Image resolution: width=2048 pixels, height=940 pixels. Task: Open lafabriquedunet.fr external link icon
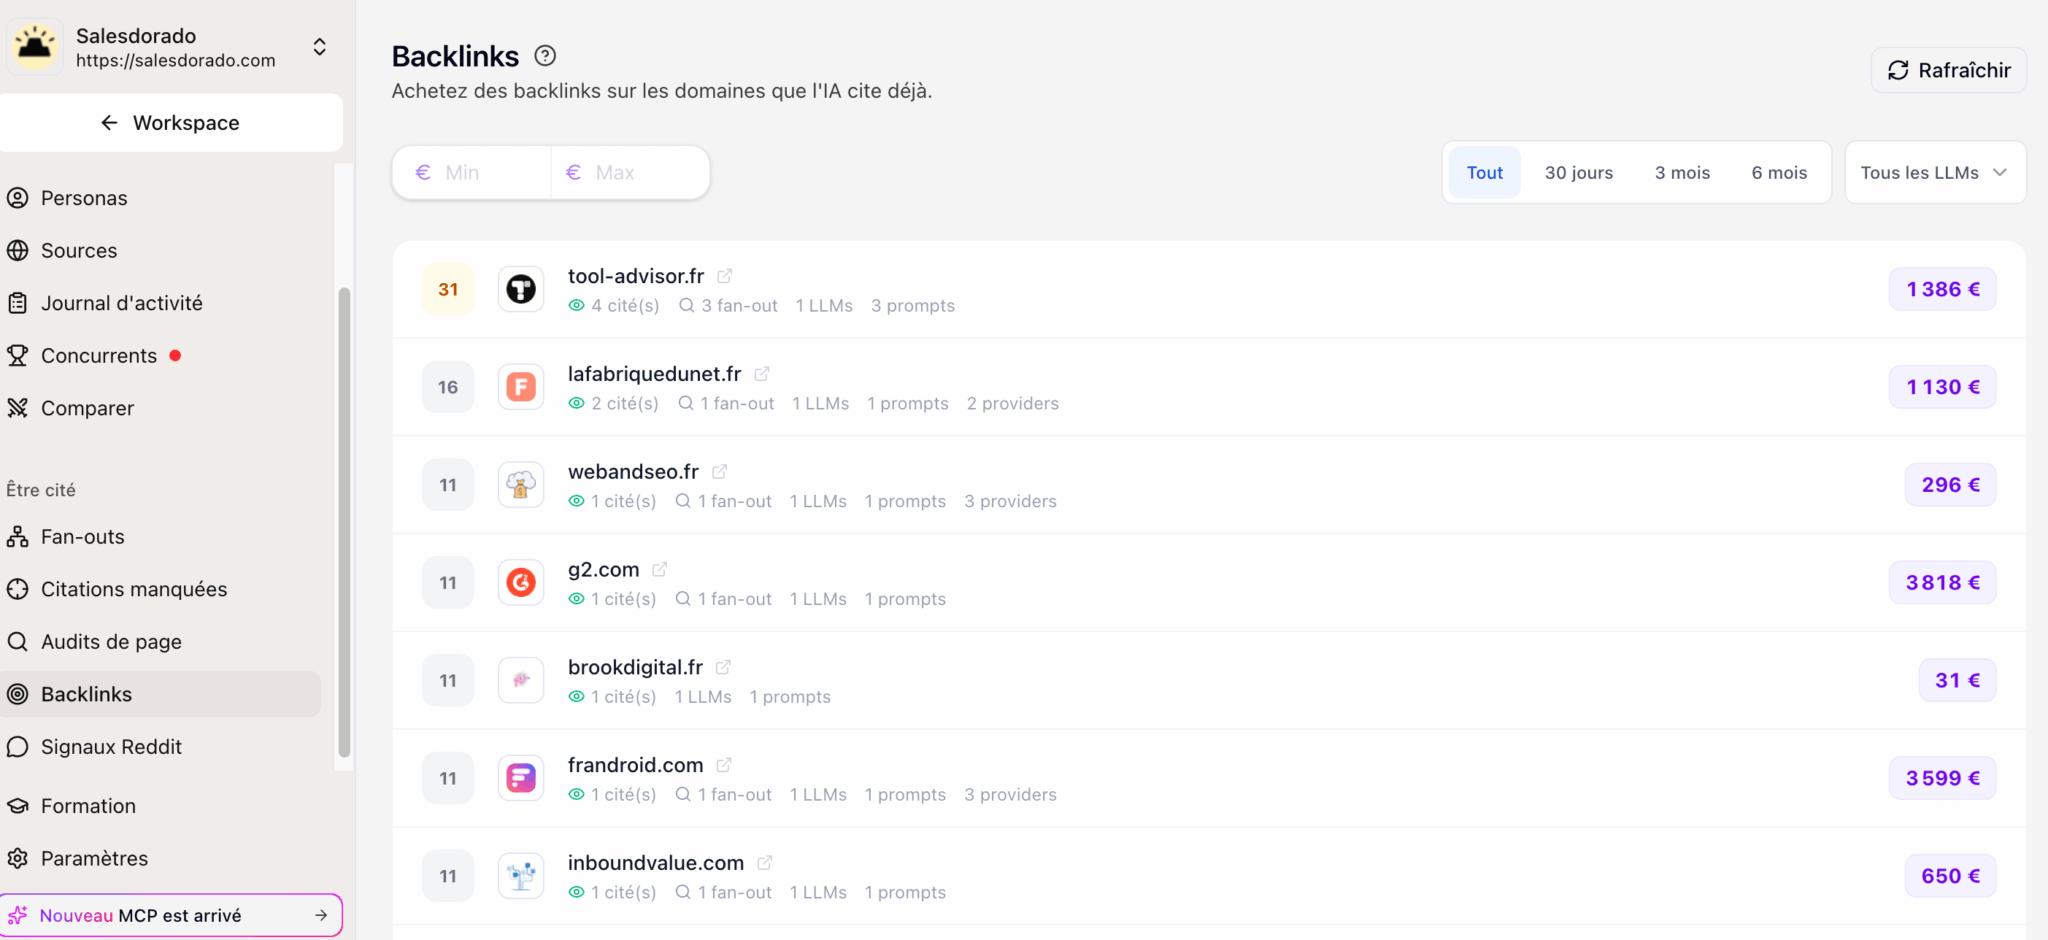(762, 374)
